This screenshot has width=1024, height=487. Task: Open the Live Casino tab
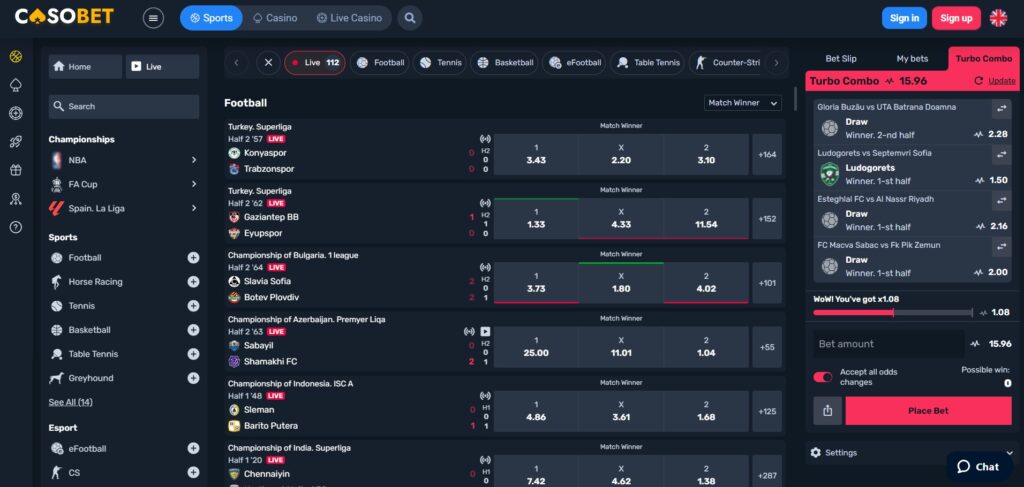pyautogui.click(x=349, y=18)
